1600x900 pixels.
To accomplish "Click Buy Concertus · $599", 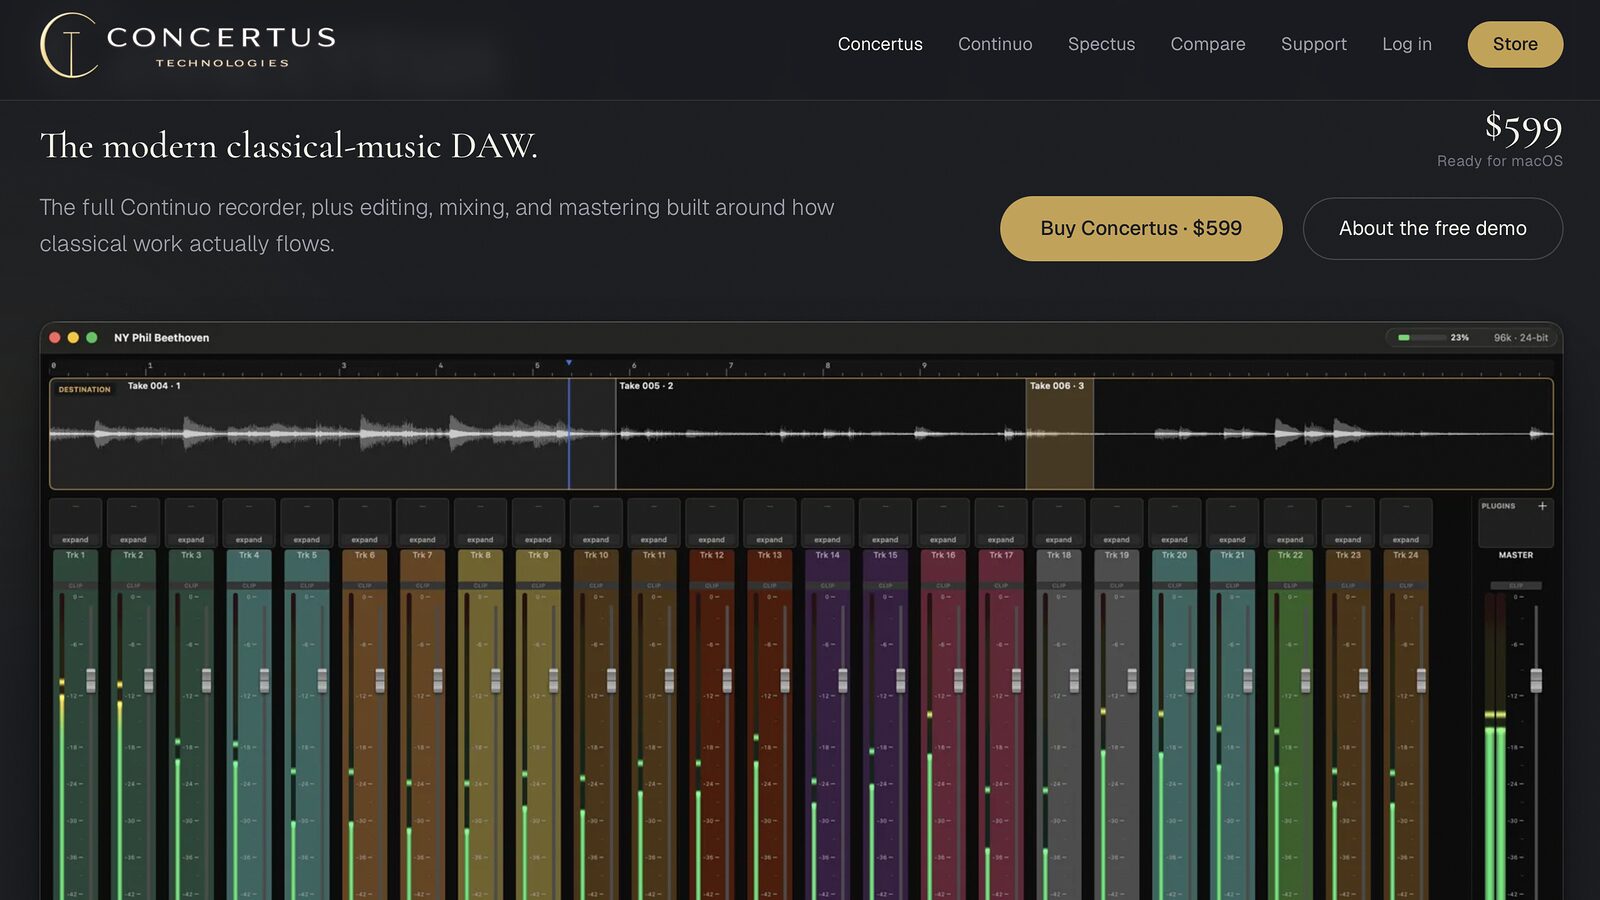I will [x=1141, y=228].
